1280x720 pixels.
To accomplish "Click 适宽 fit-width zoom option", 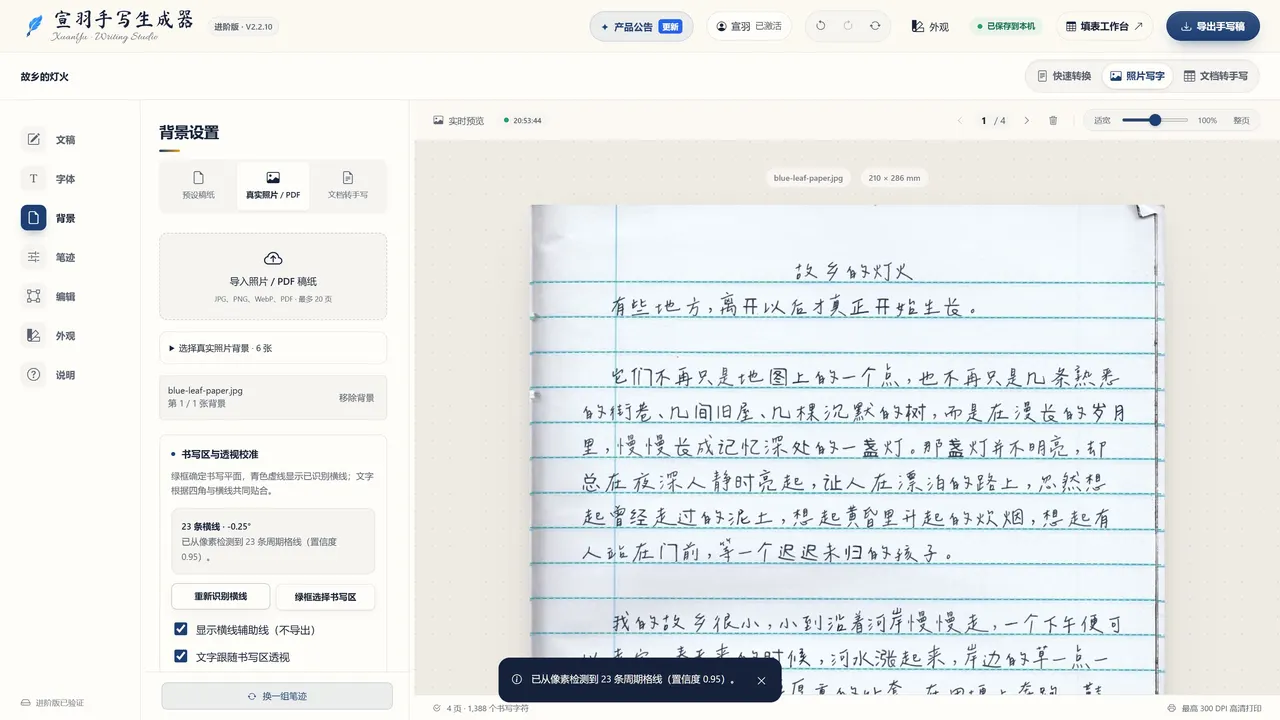I will (x=1102, y=120).
